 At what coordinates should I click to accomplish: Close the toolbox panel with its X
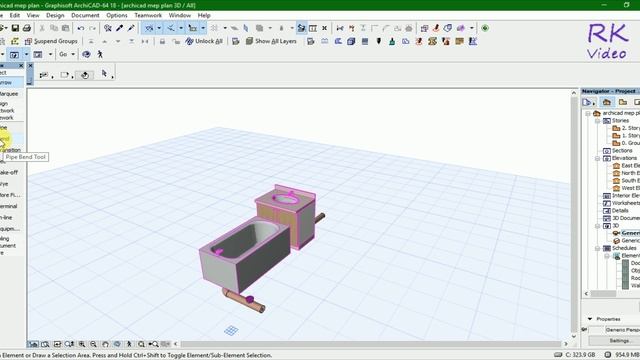click(21, 66)
